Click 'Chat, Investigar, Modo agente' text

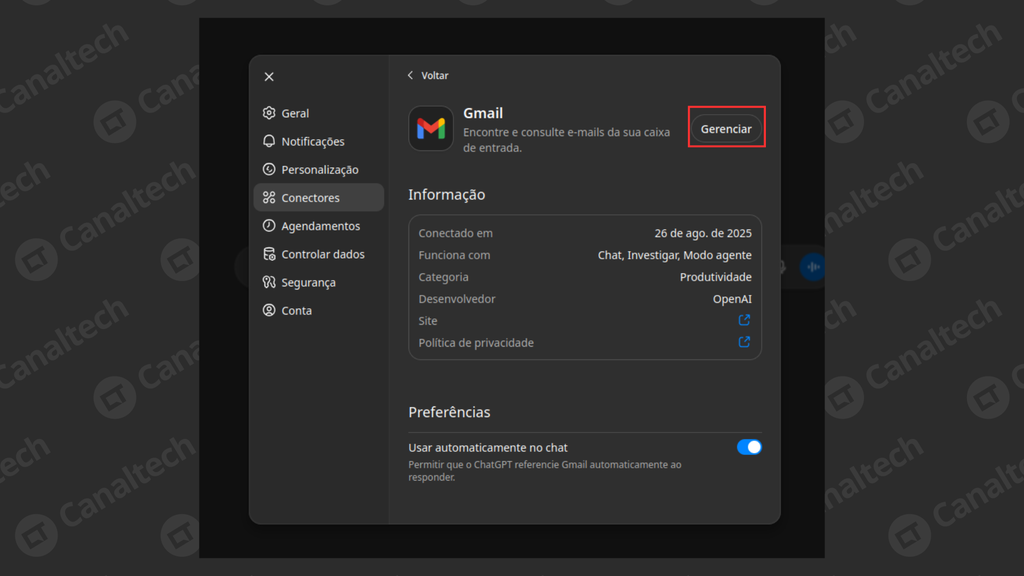[x=675, y=255]
